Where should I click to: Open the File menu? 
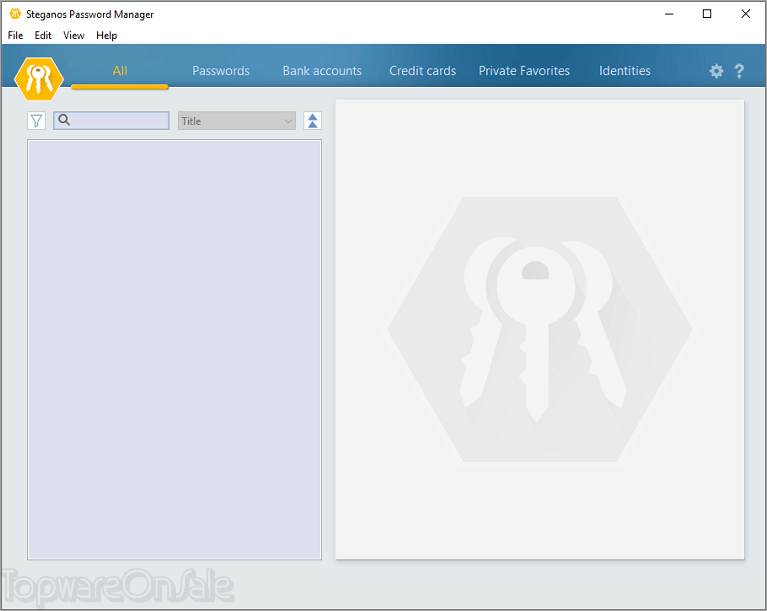click(15, 35)
